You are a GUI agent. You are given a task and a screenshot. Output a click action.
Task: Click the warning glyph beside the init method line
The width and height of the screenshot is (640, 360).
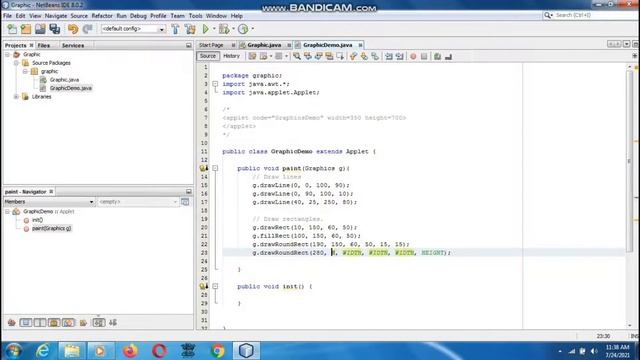click(x=203, y=287)
